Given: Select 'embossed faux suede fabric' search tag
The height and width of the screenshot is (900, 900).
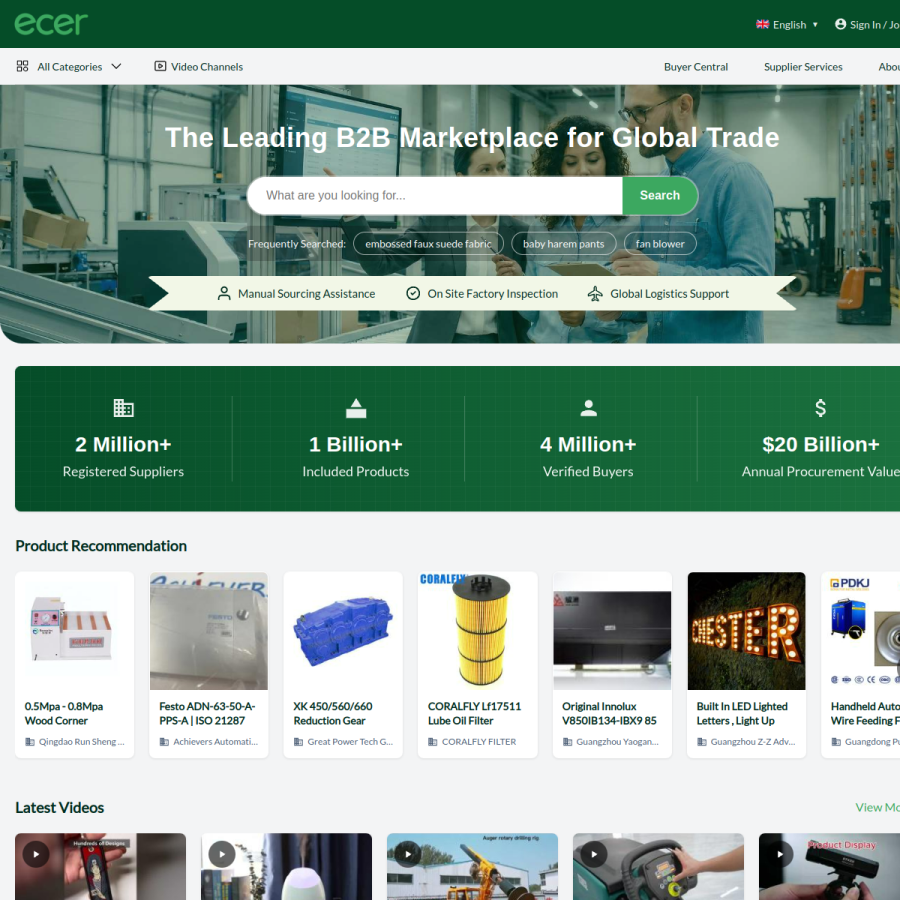Looking at the screenshot, I should pyautogui.click(x=428, y=244).
